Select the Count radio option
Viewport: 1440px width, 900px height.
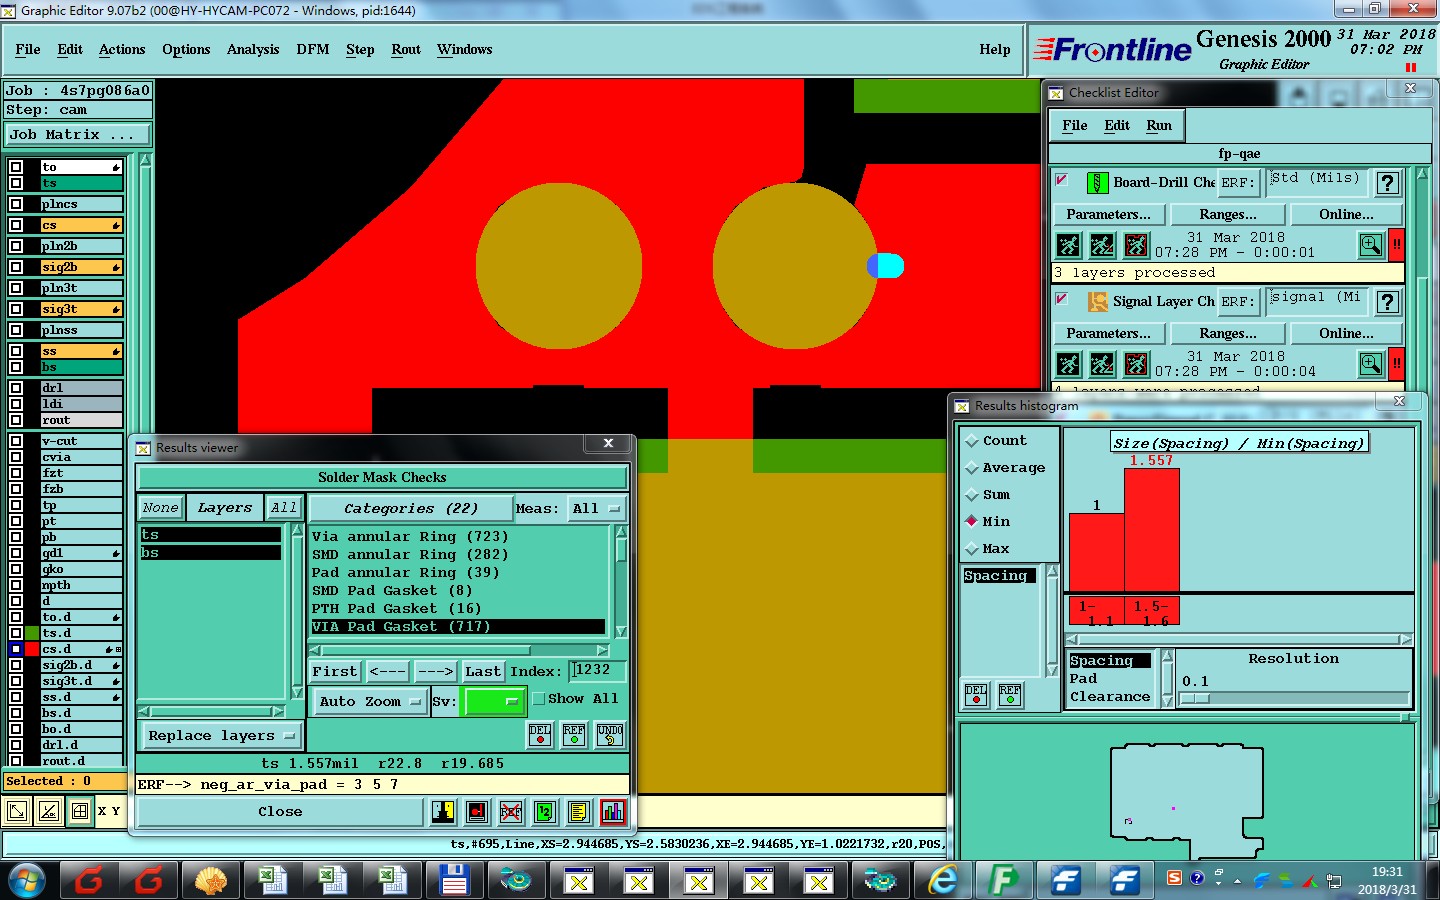coord(971,441)
